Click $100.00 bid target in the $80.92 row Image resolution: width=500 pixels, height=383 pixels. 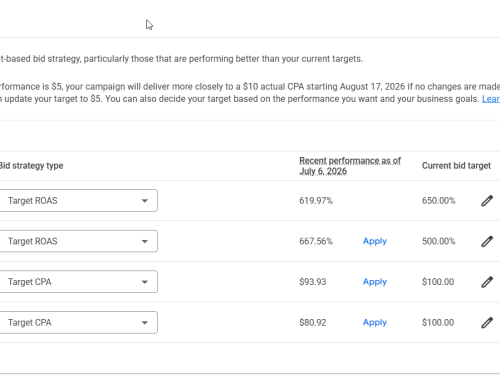click(438, 323)
